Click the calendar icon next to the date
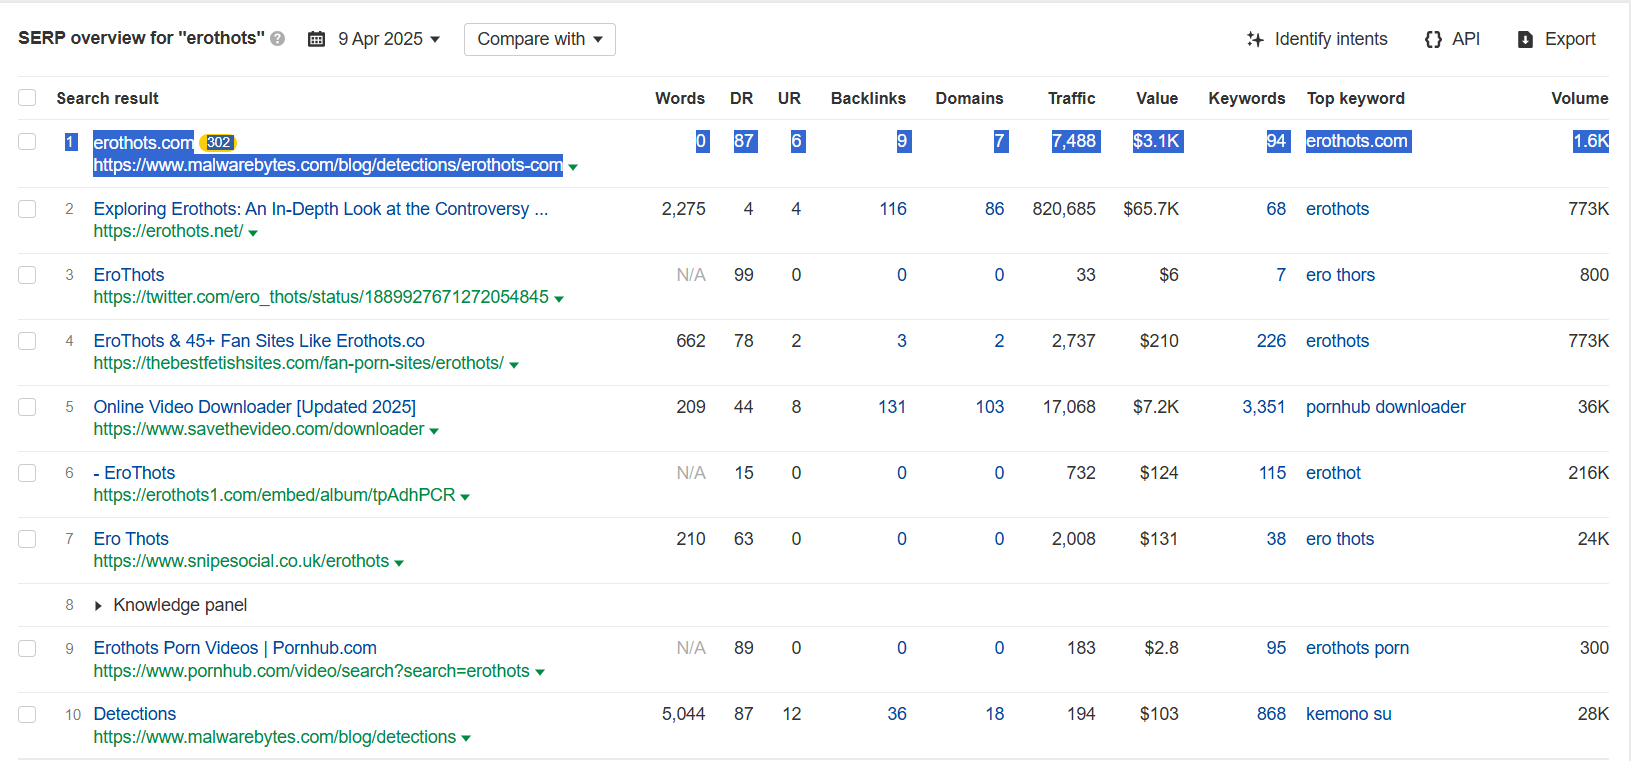 click(x=317, y=39)
